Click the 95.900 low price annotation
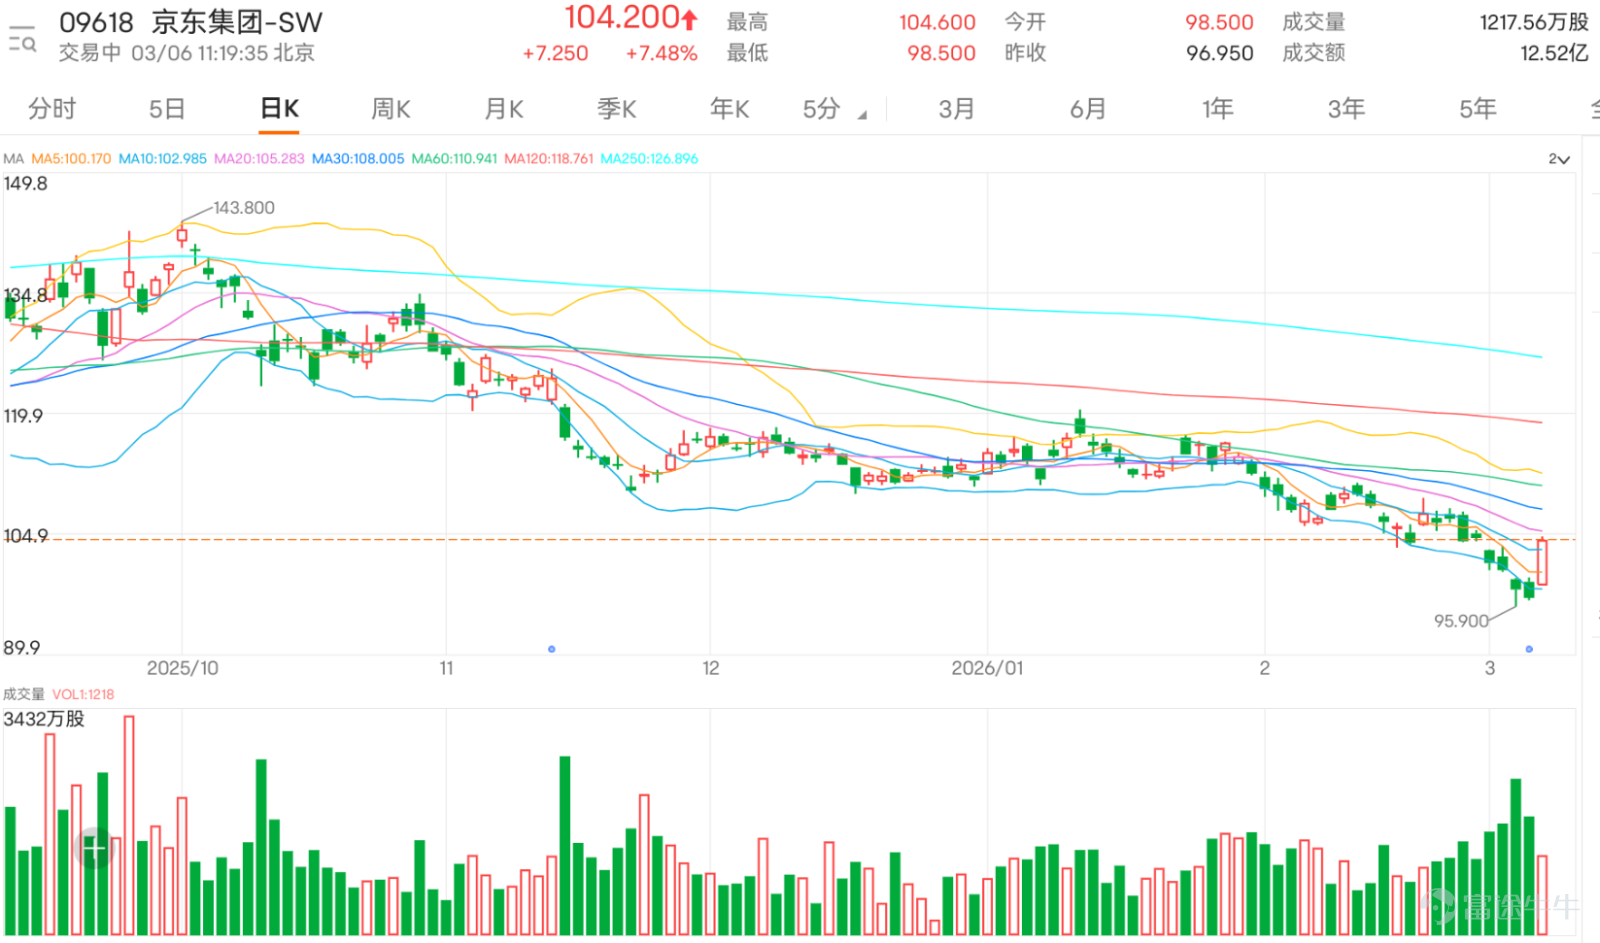The image size is (1600, 943). (x=1461, y=621)
